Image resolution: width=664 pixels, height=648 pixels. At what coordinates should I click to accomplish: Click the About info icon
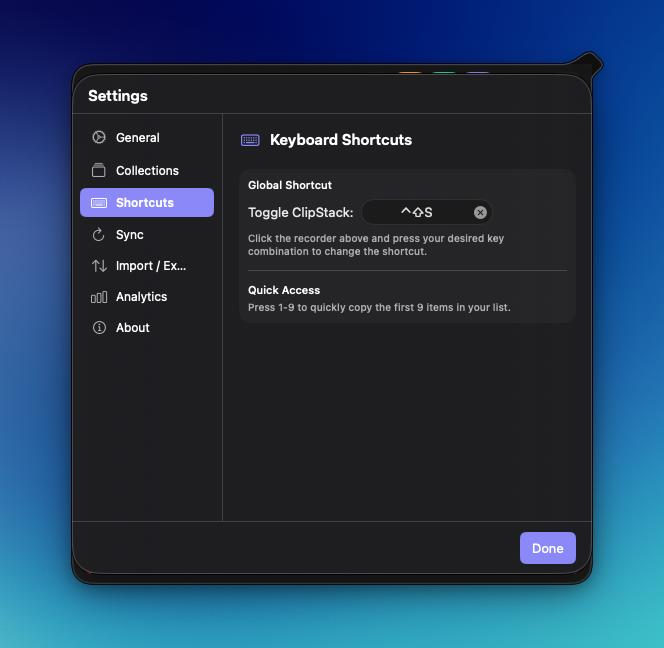click(99, 328)
